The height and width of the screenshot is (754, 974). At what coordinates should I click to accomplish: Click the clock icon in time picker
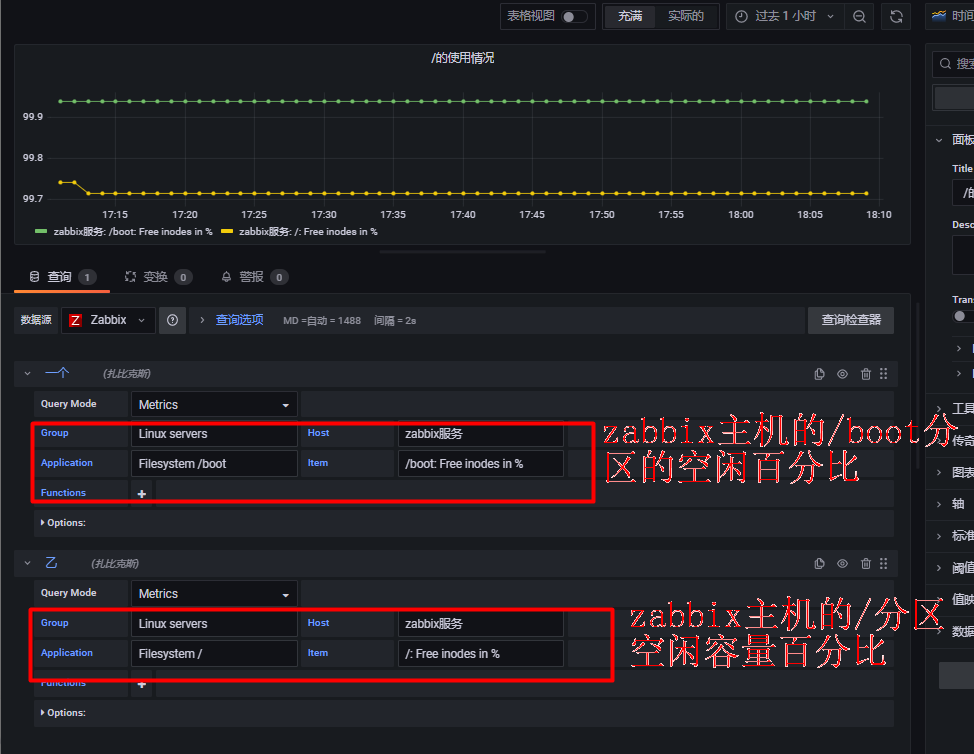click(741, 17)
